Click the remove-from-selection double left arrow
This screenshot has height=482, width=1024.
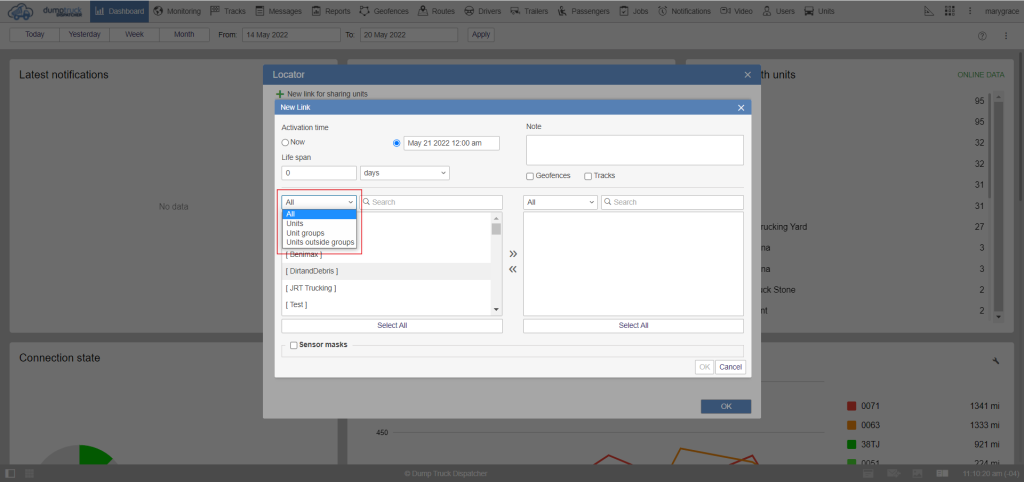click(513, 269)
